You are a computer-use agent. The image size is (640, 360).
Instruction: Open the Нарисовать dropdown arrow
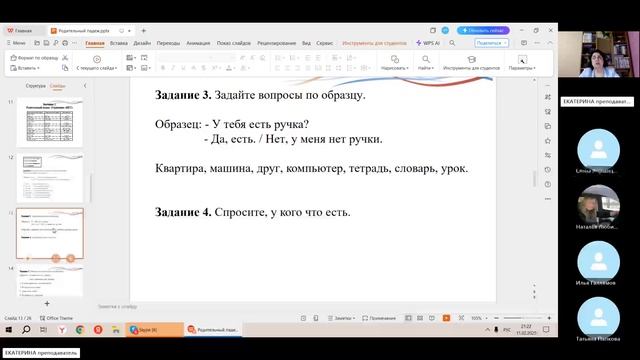coord(407,68)
